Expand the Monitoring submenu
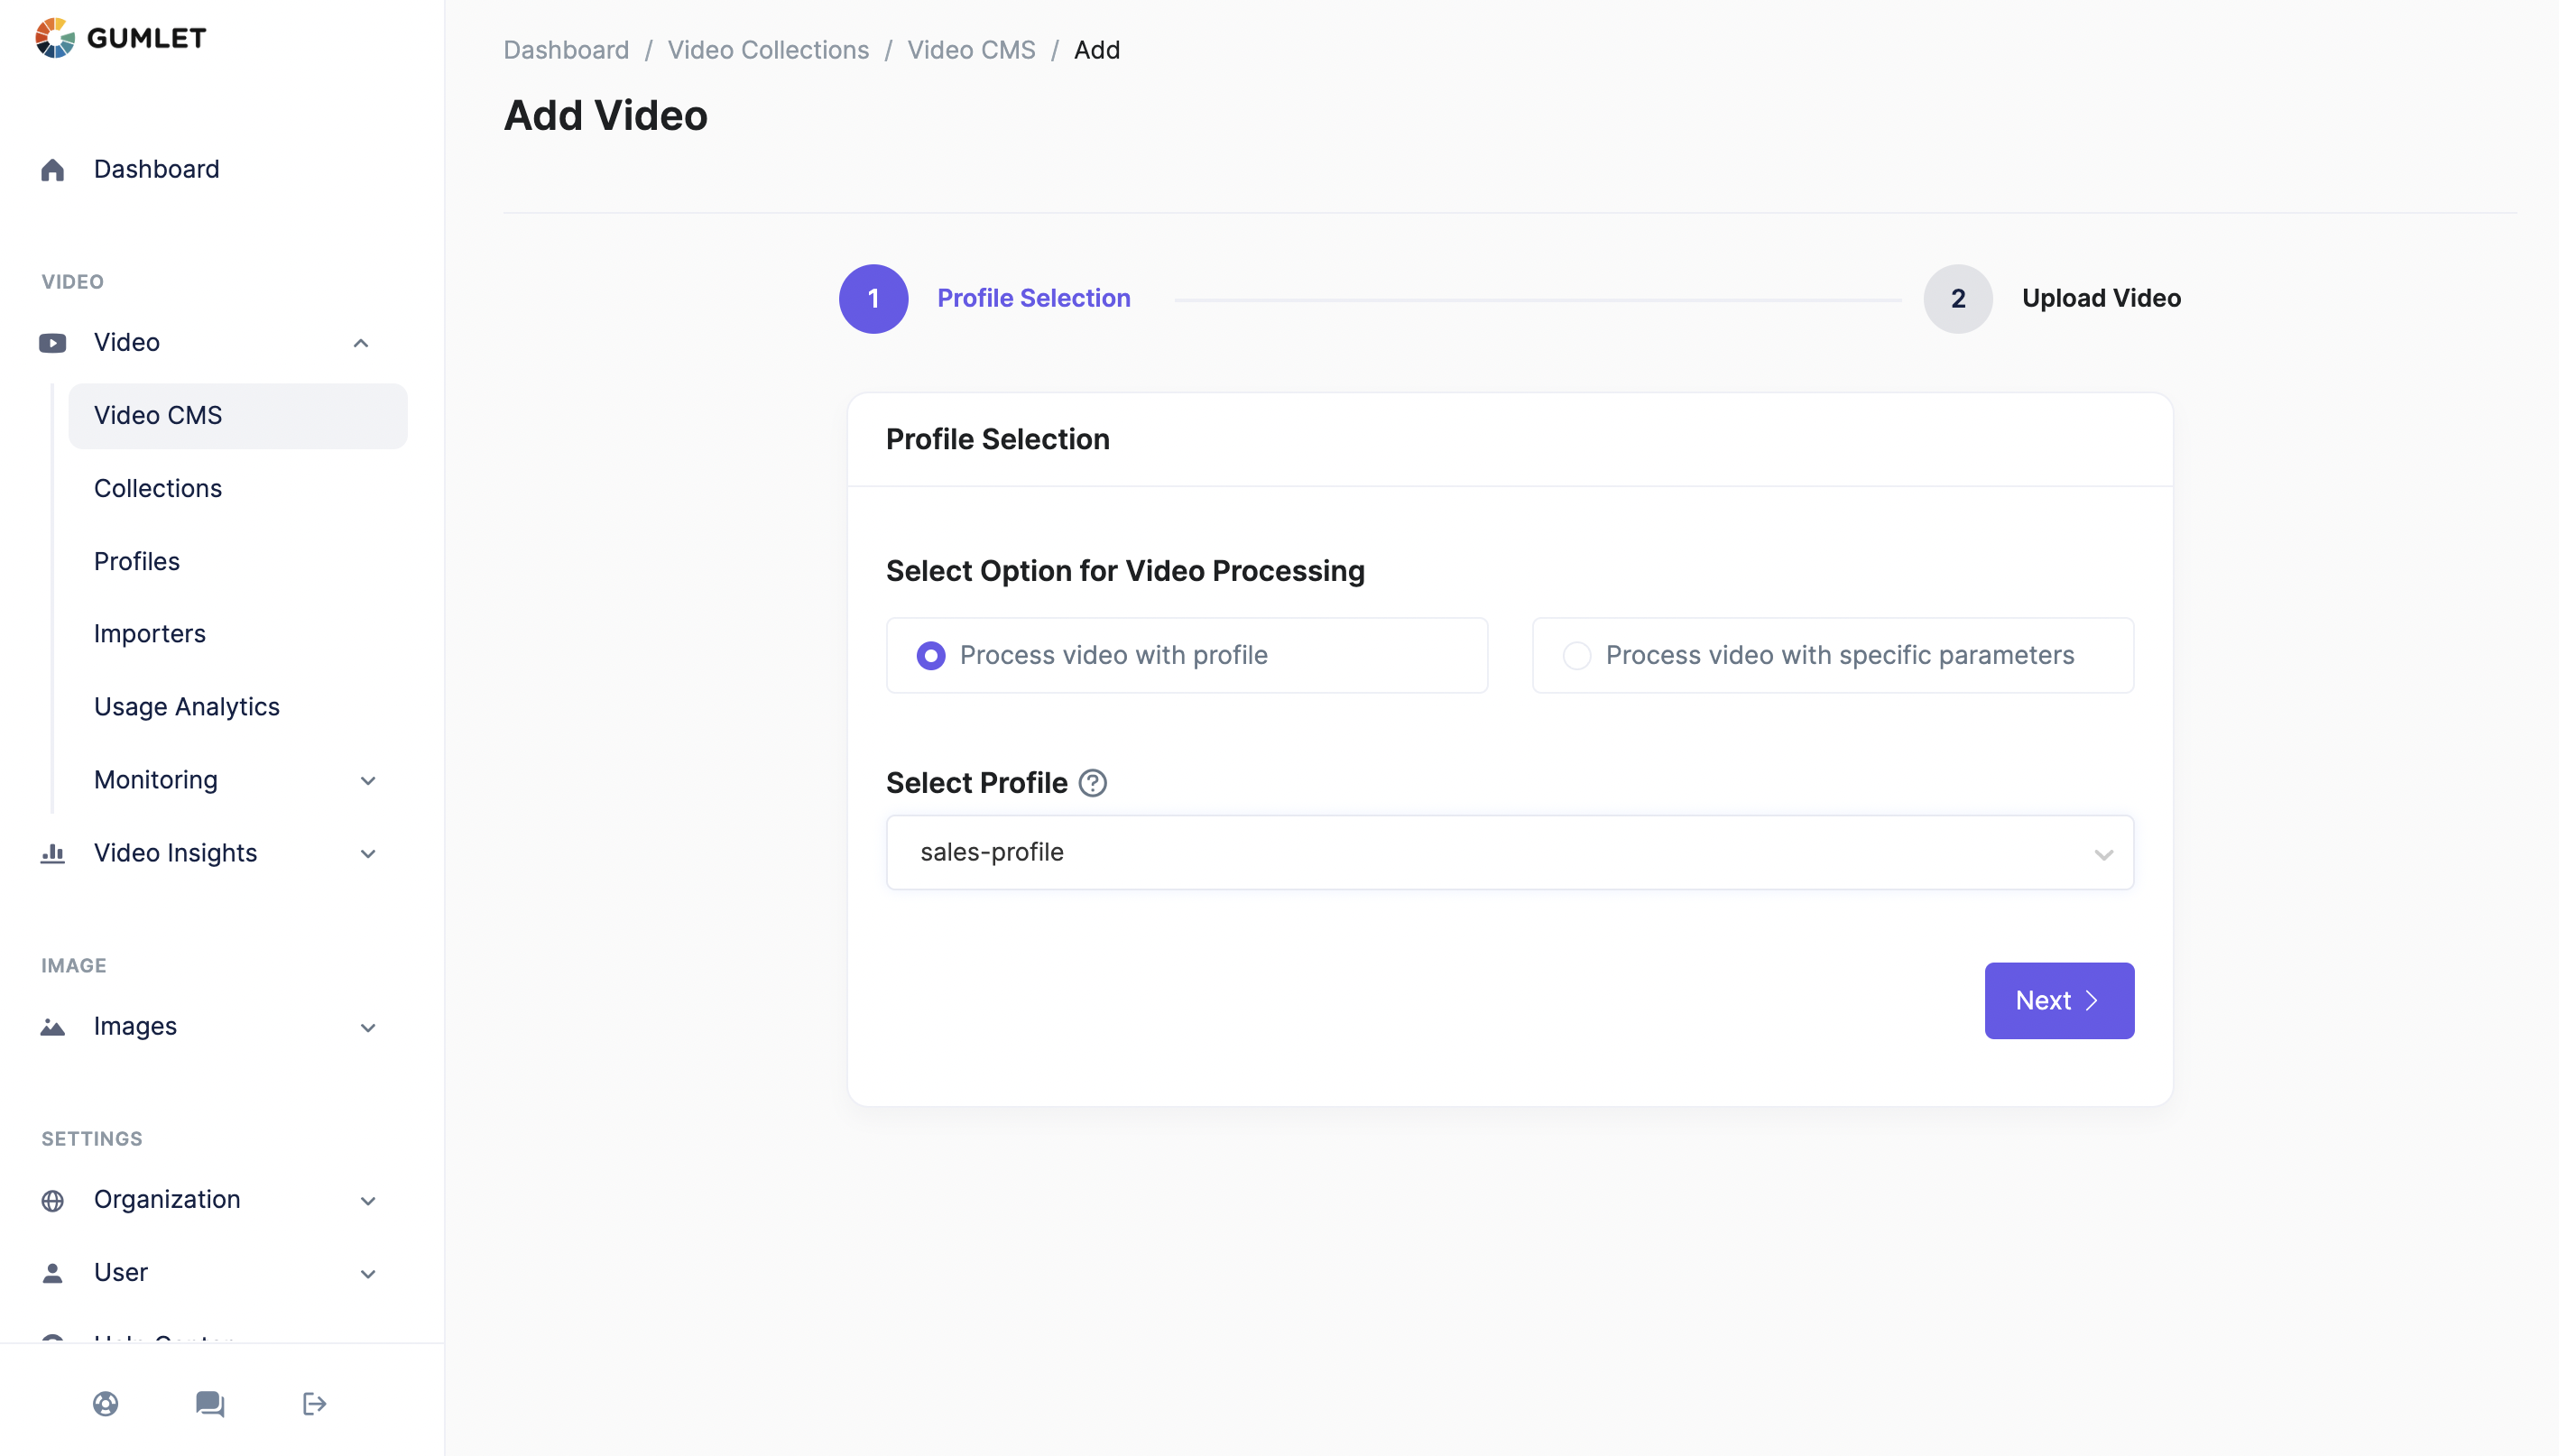The width and height of the screenshot is (2559, 1456). [x=368, y=781]
